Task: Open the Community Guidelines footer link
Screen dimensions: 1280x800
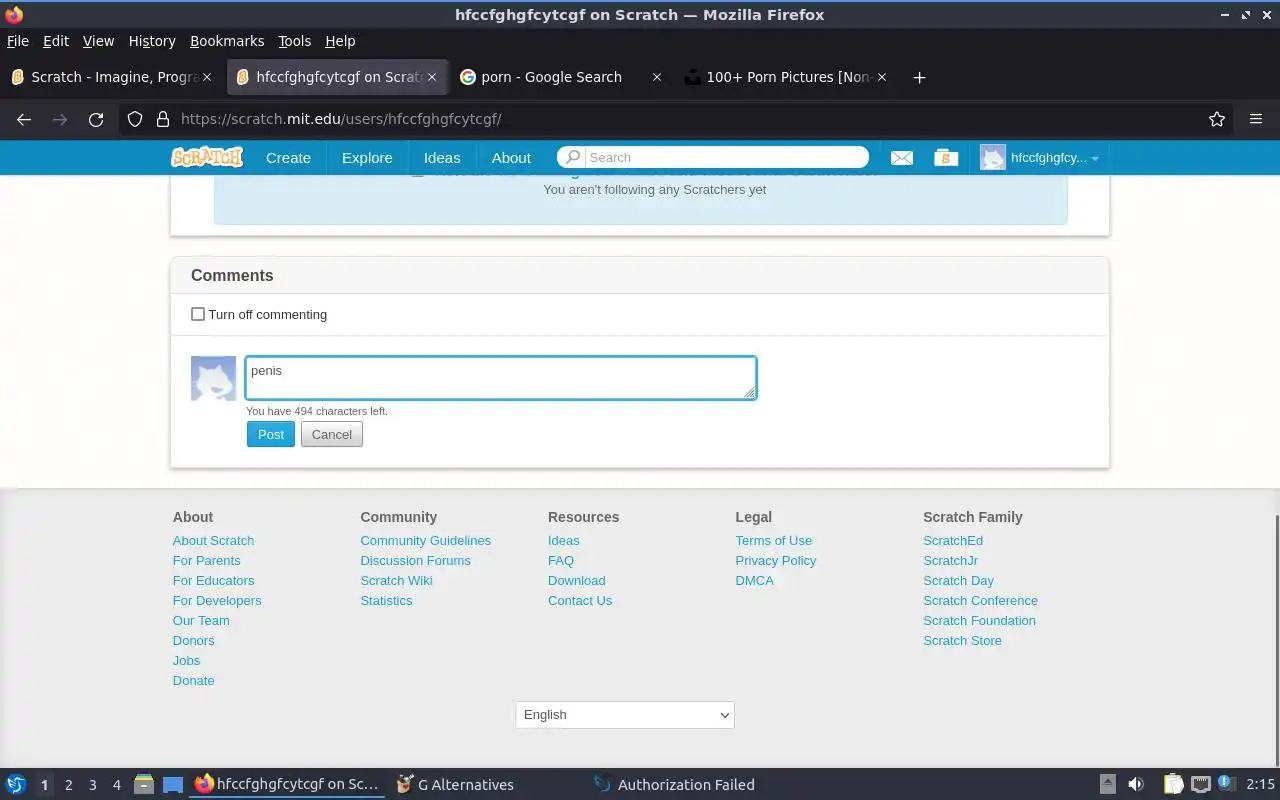Action: [426, 541]
